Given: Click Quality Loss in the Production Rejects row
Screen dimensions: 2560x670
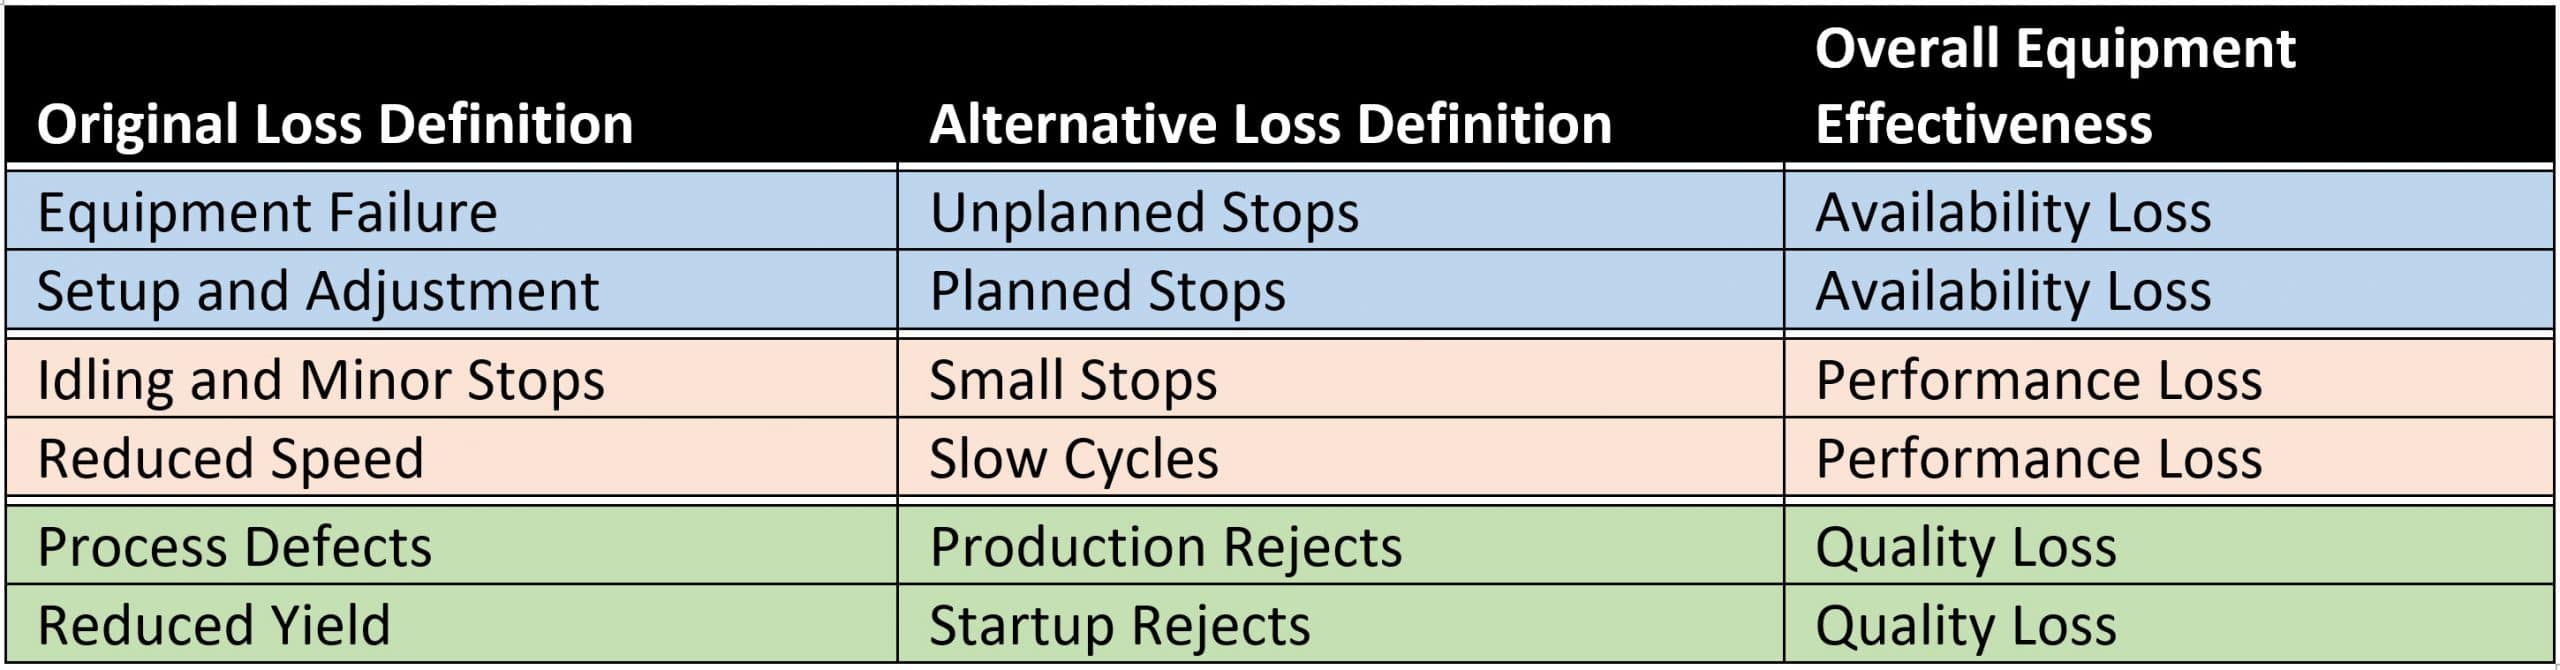Looking at the screenshot, I should pos(1965,547).
